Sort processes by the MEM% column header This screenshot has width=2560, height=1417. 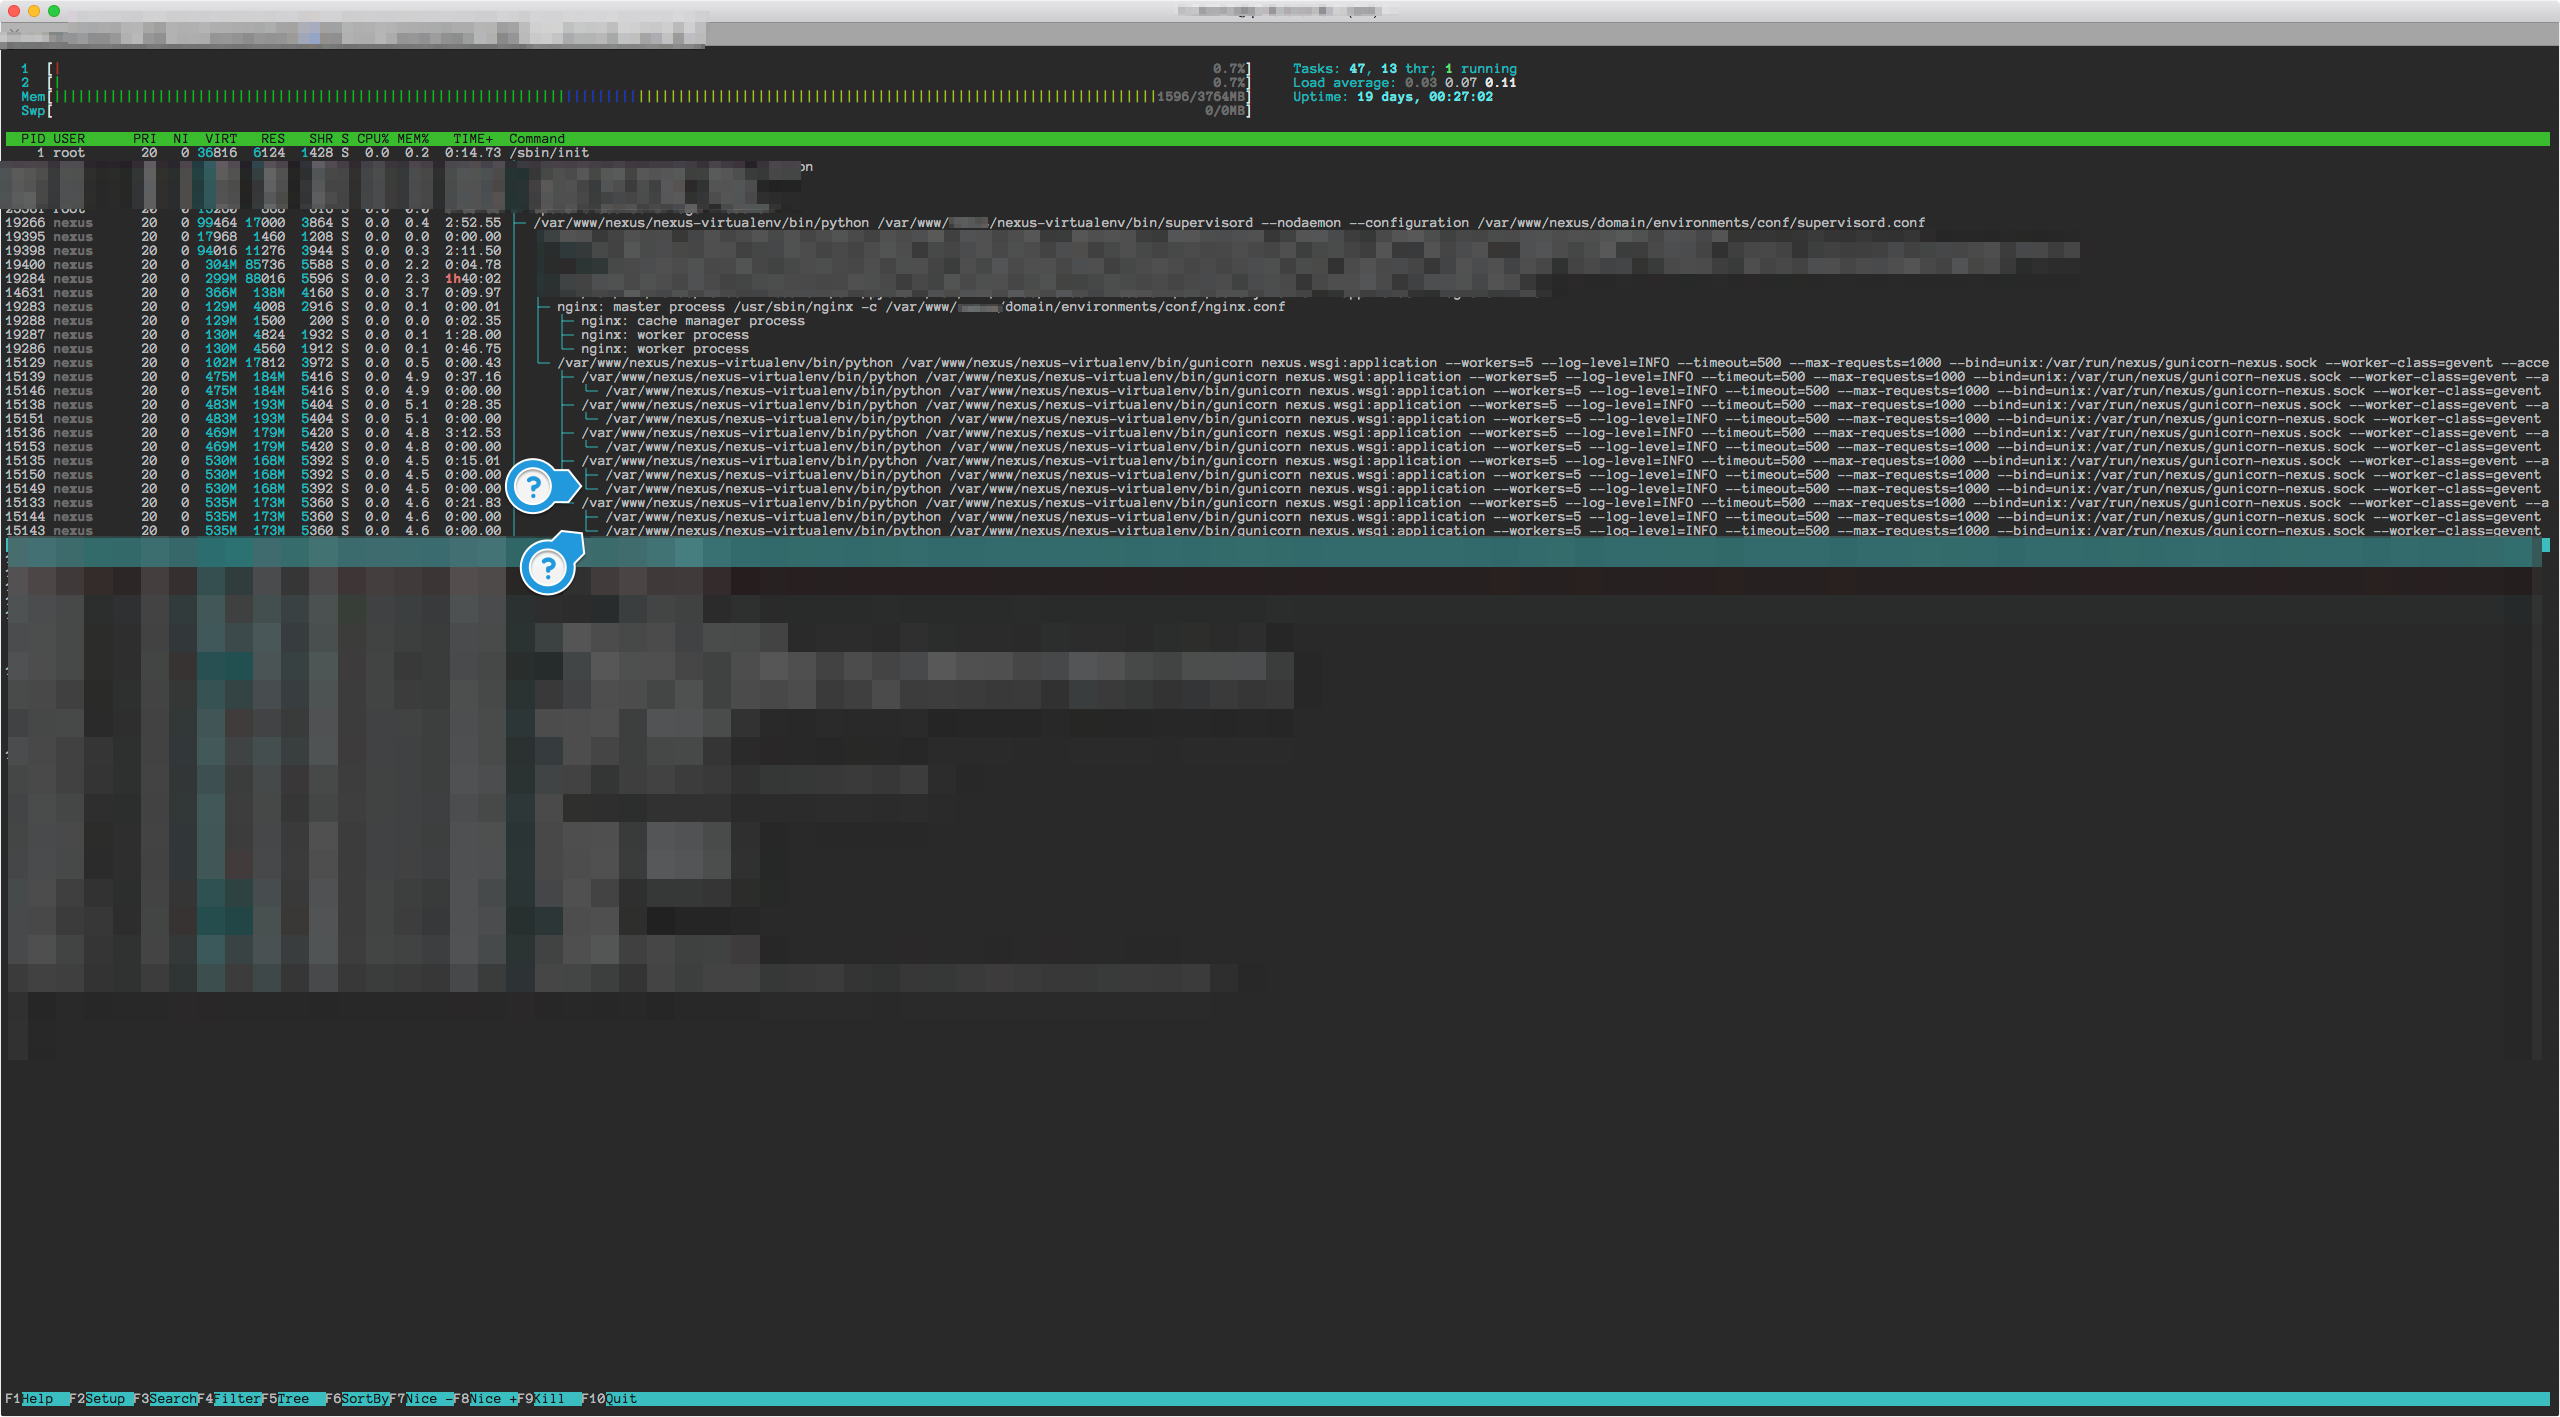click(x=414, y=138)
